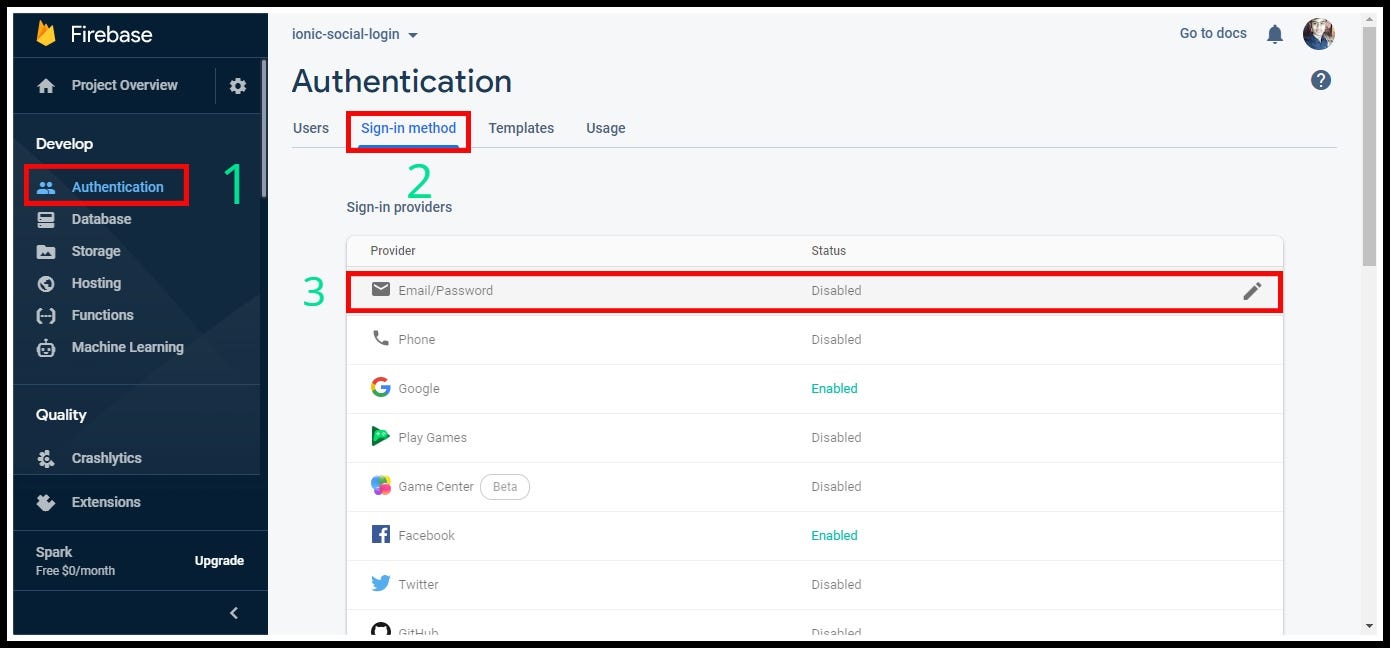Click the Phone provider icon
Screen dimensions: 1390x648
[x=381, y=339]
